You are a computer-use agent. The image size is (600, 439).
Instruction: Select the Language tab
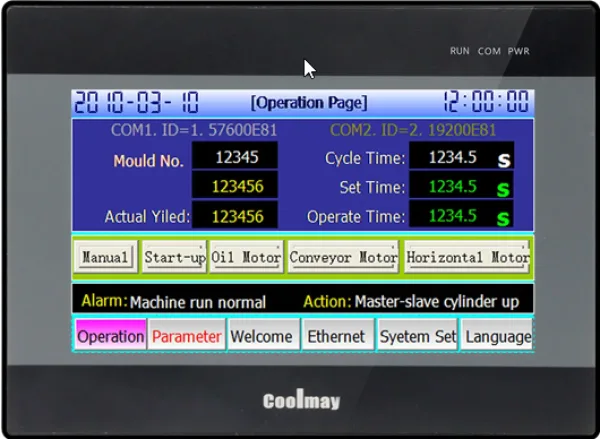pyautogui.click(x=497, y=335)
